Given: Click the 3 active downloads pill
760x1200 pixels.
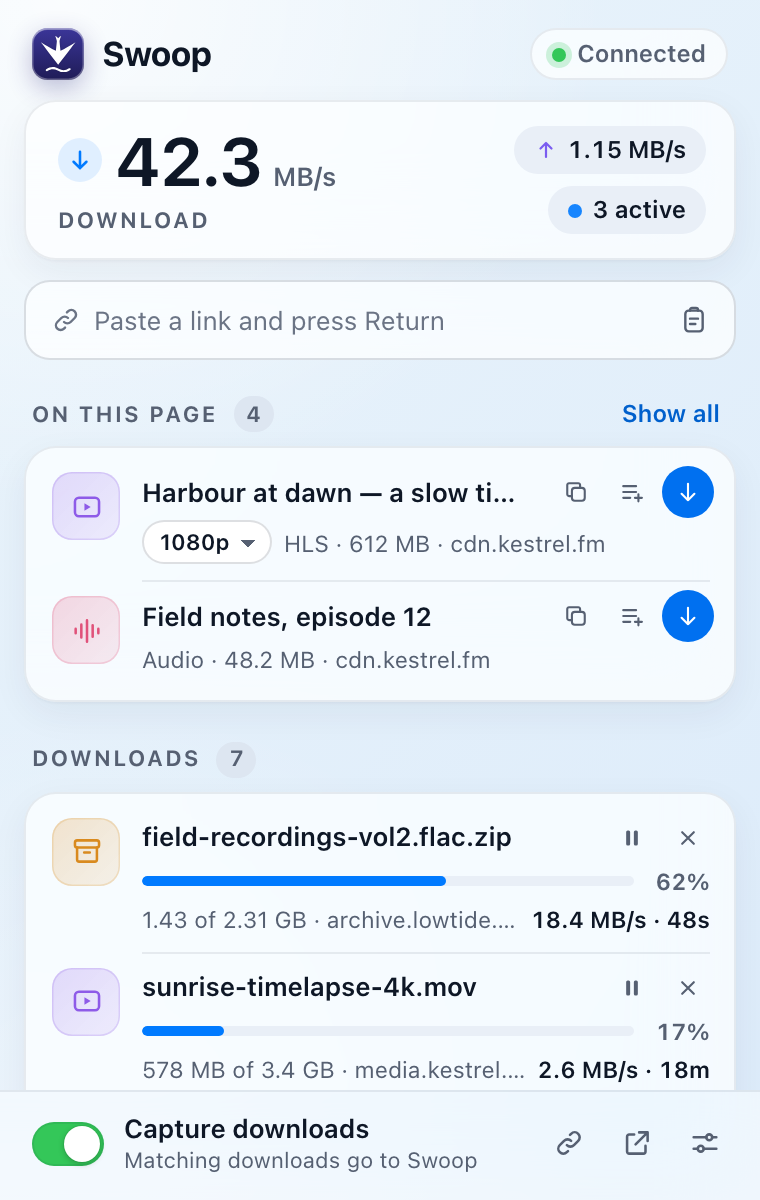Looking at the screenshot, I should pos(626,210).
